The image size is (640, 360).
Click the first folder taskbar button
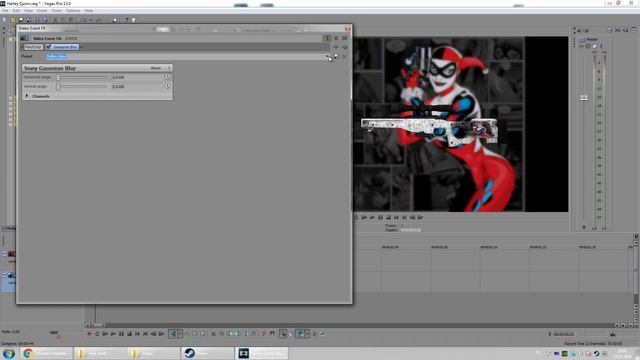click(x=100, y=353)
